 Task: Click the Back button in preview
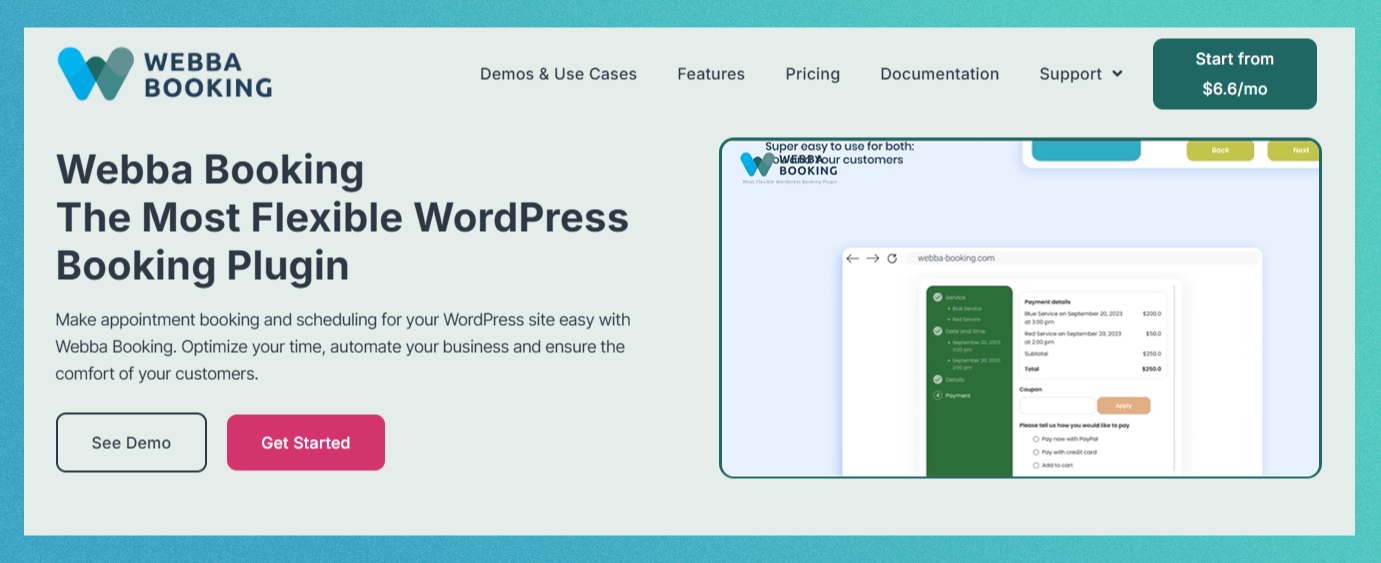point(1220,150)
